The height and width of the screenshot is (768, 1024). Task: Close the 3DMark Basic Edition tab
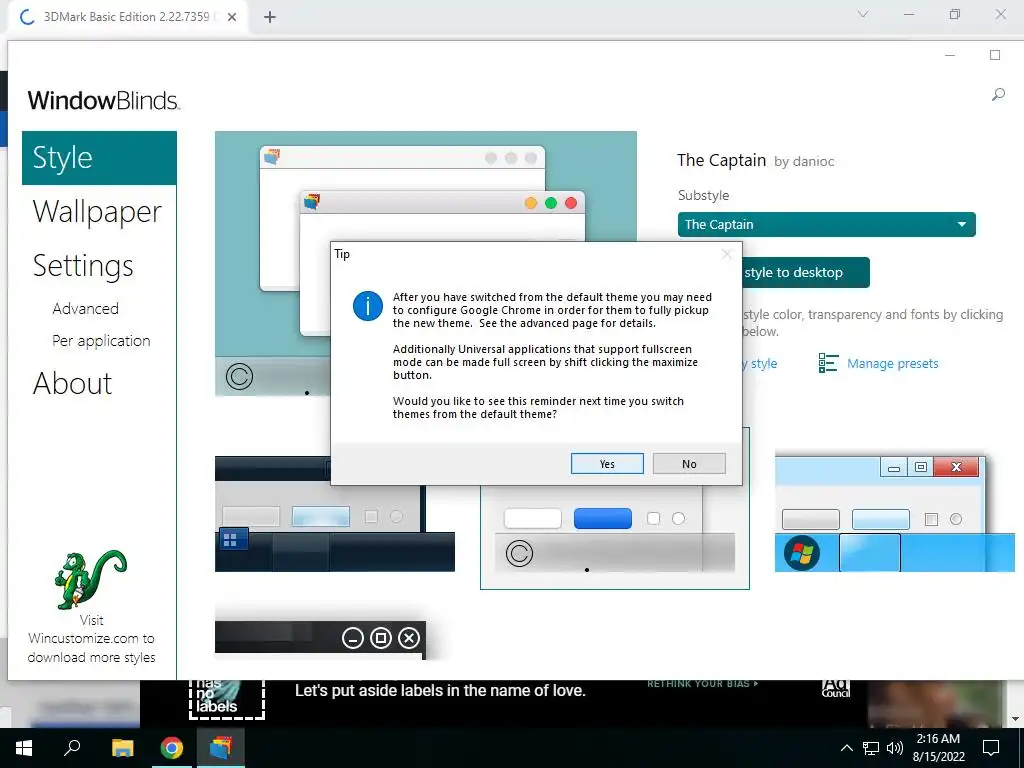click(x=232, y=17)
